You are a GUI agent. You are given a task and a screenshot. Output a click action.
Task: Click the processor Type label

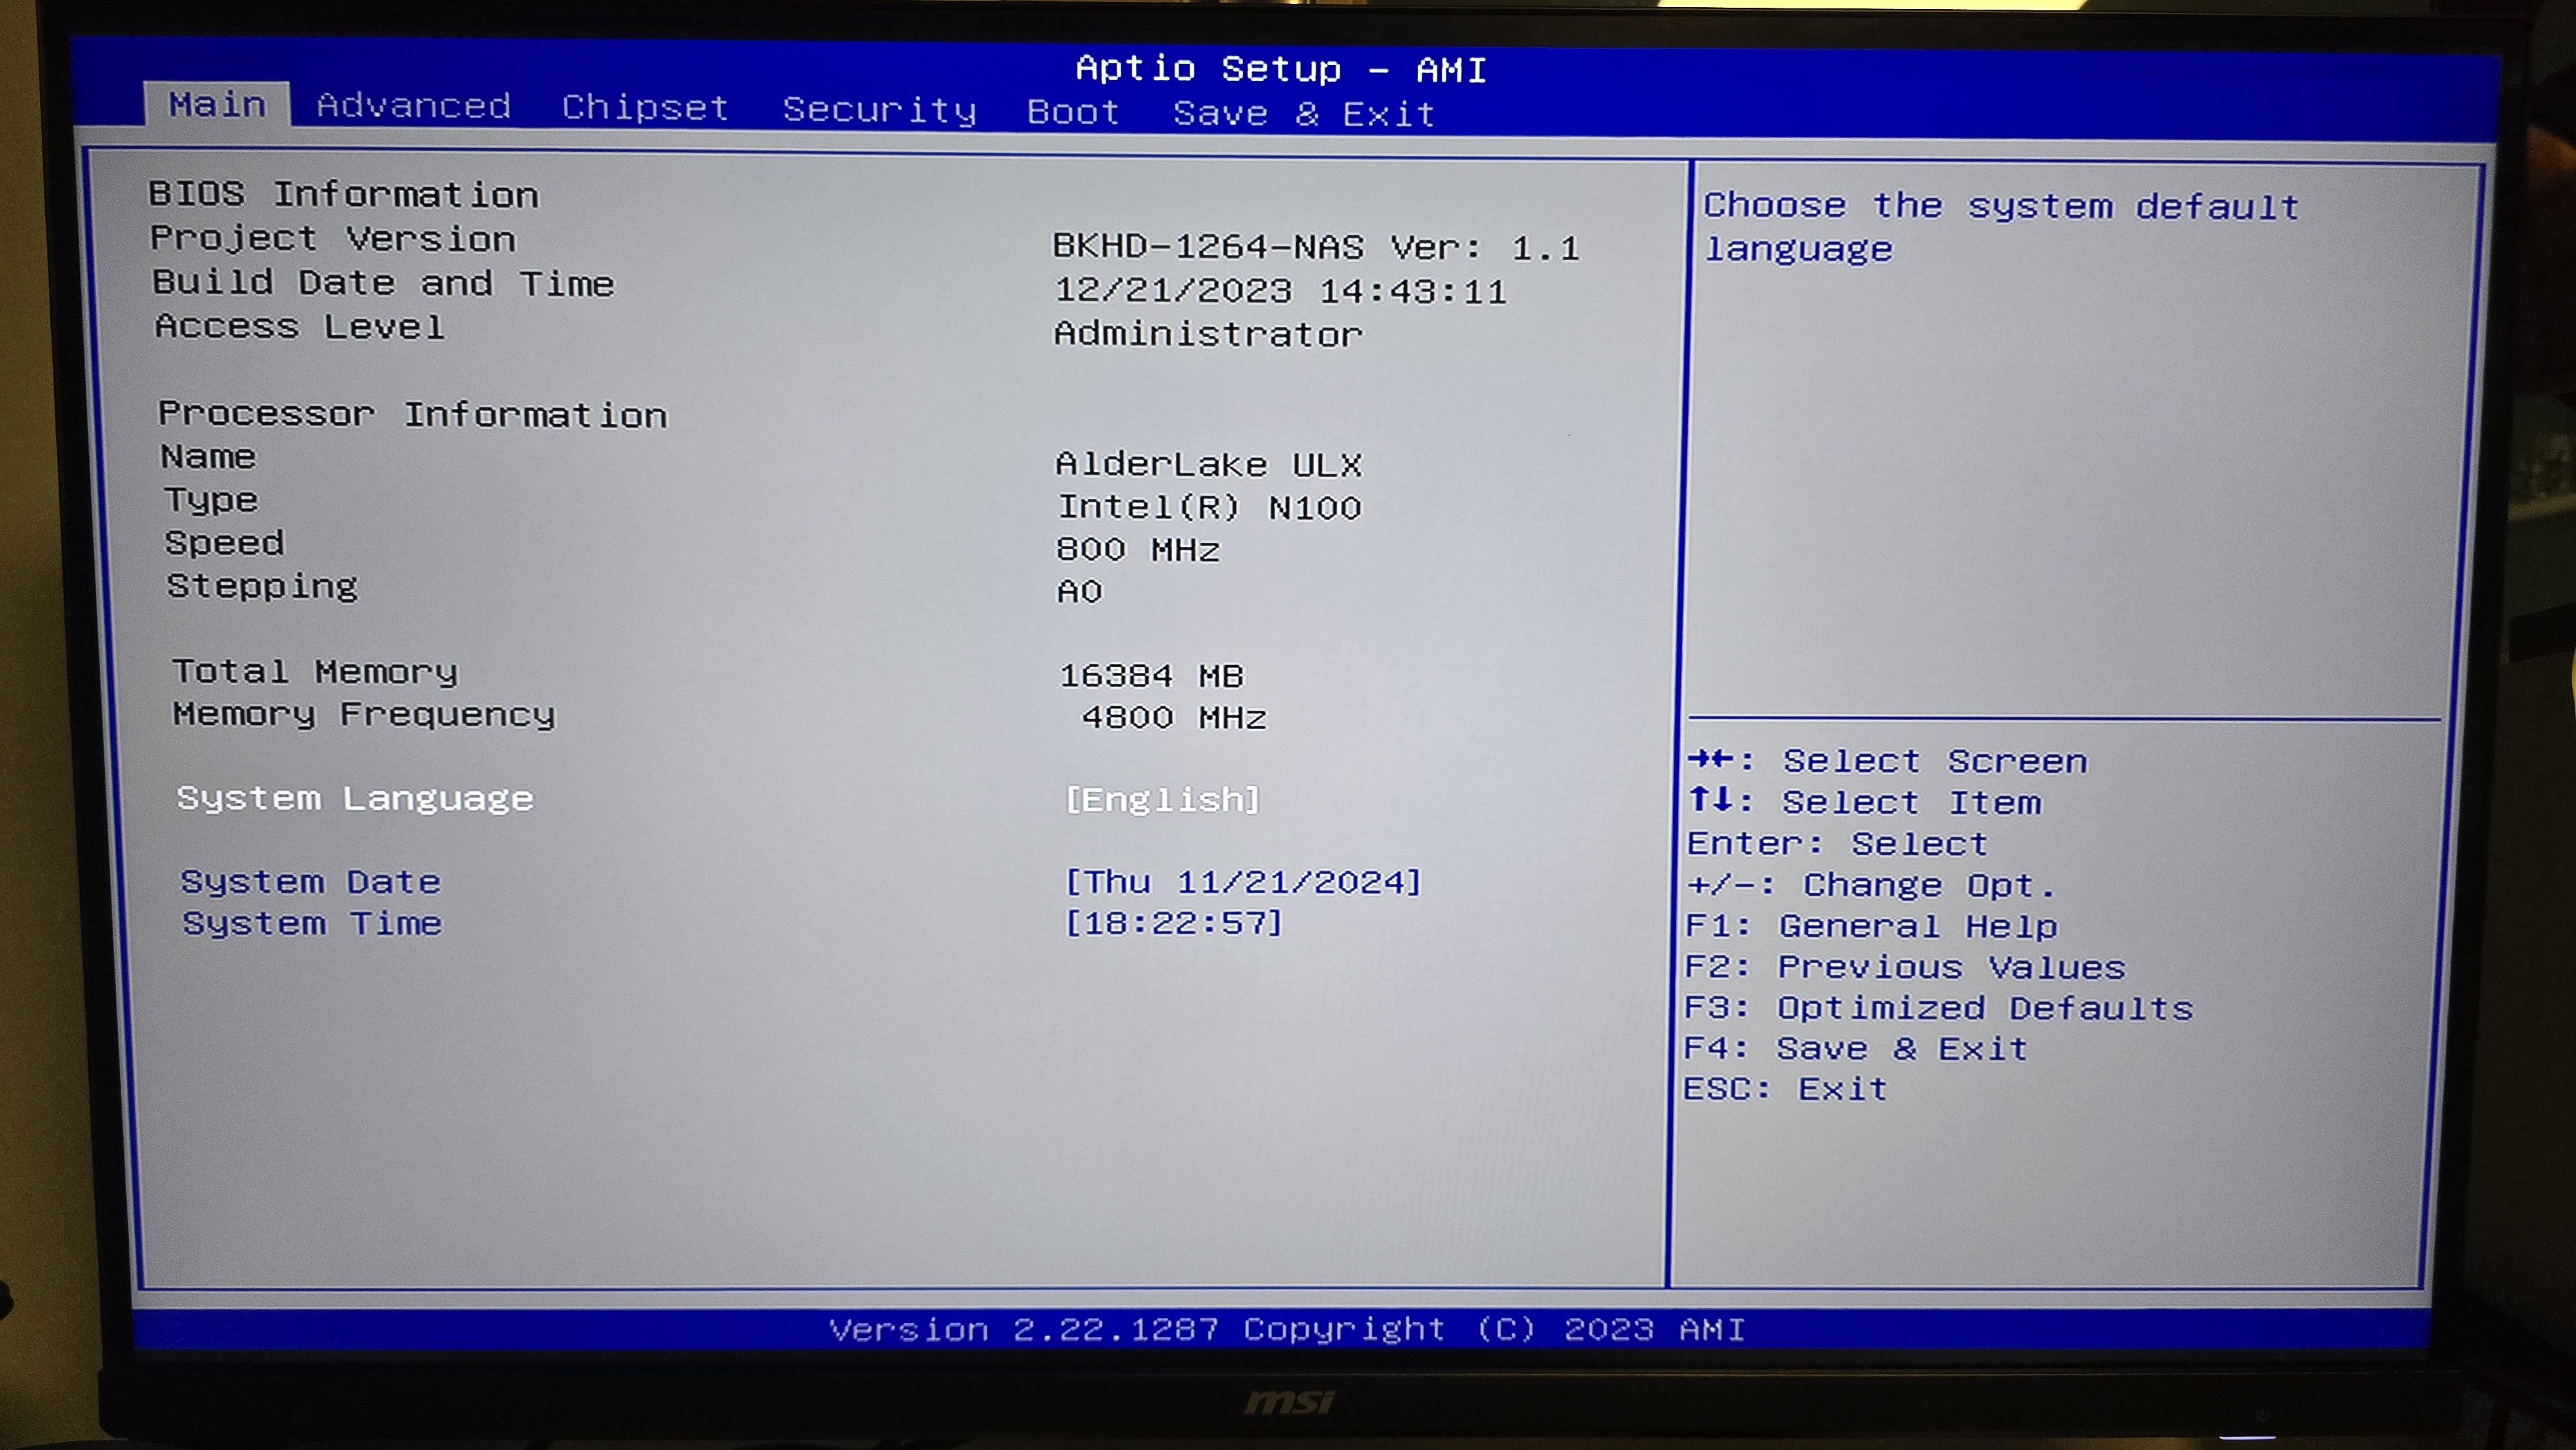click(211, 500)
